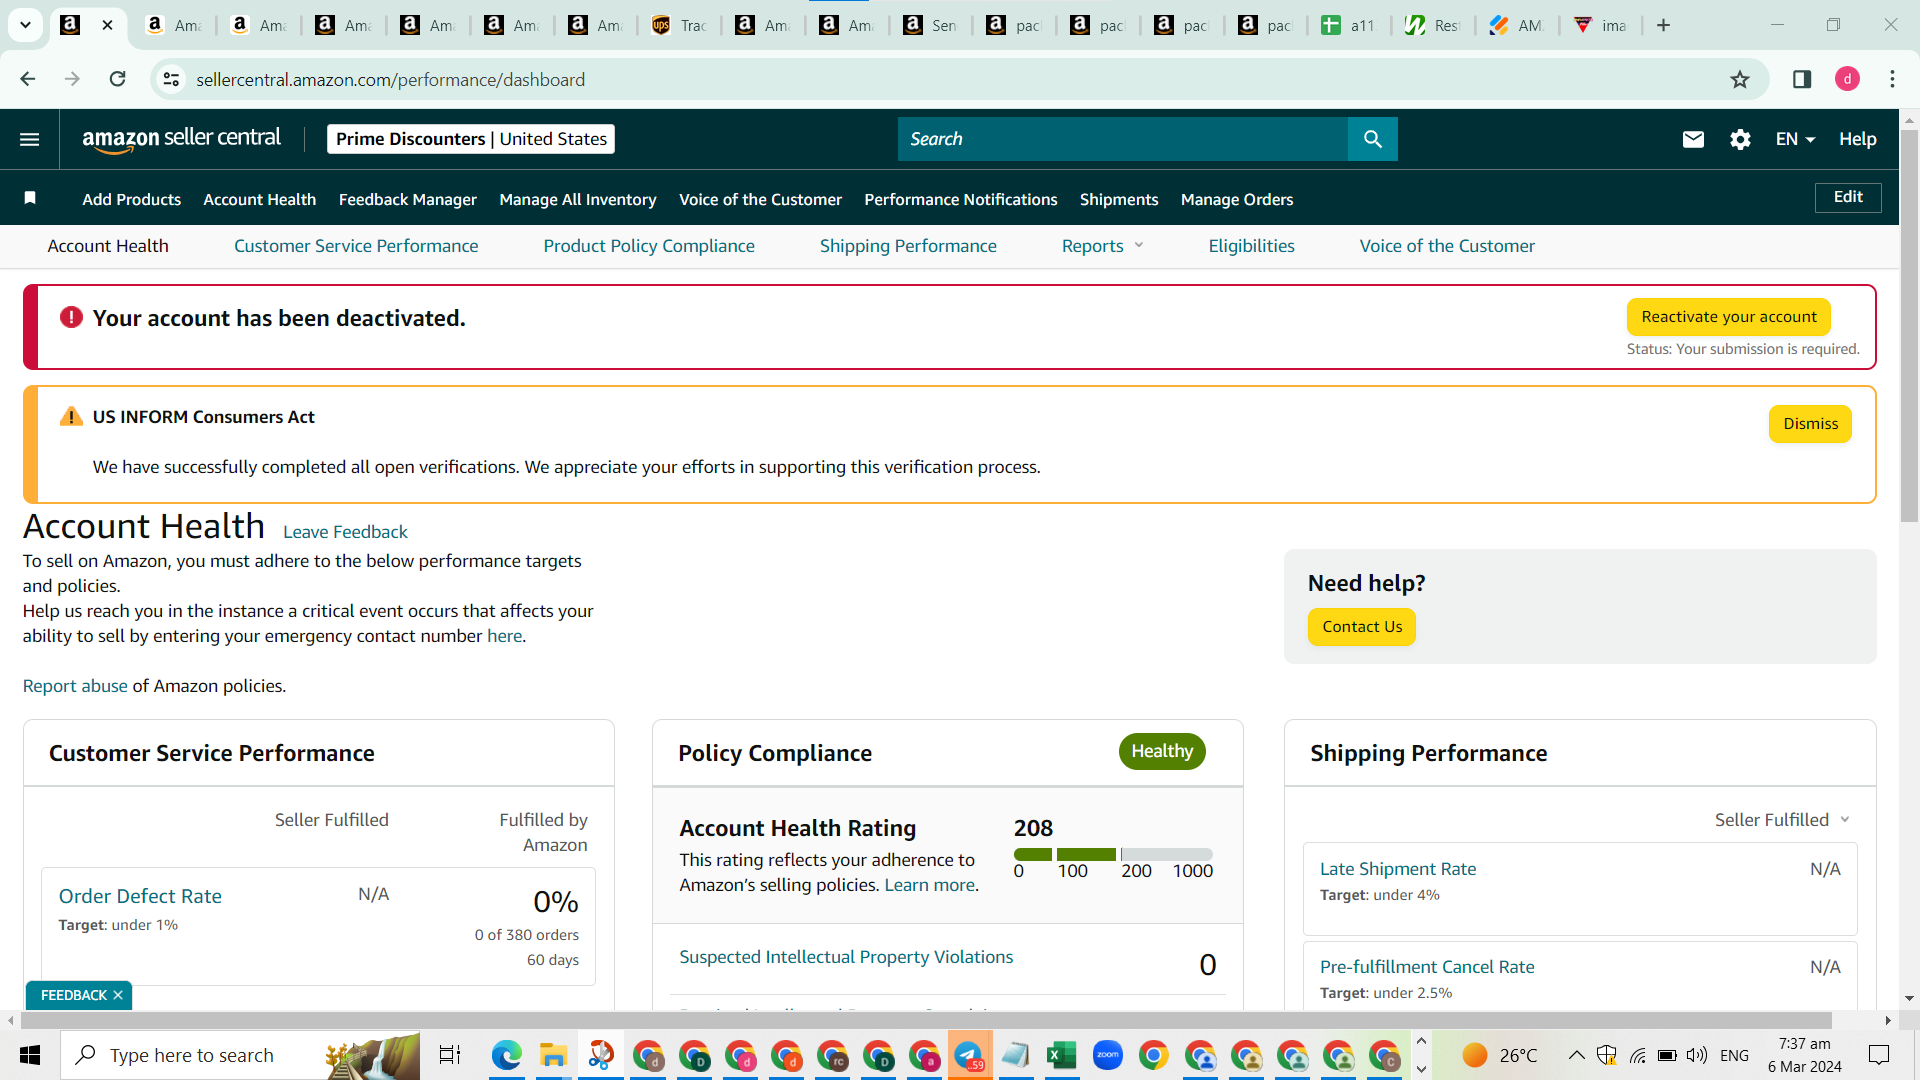This screenshot has width=1920, height=1080.
Task: Open Performance Notifications
Action: (x=961, y=199)
